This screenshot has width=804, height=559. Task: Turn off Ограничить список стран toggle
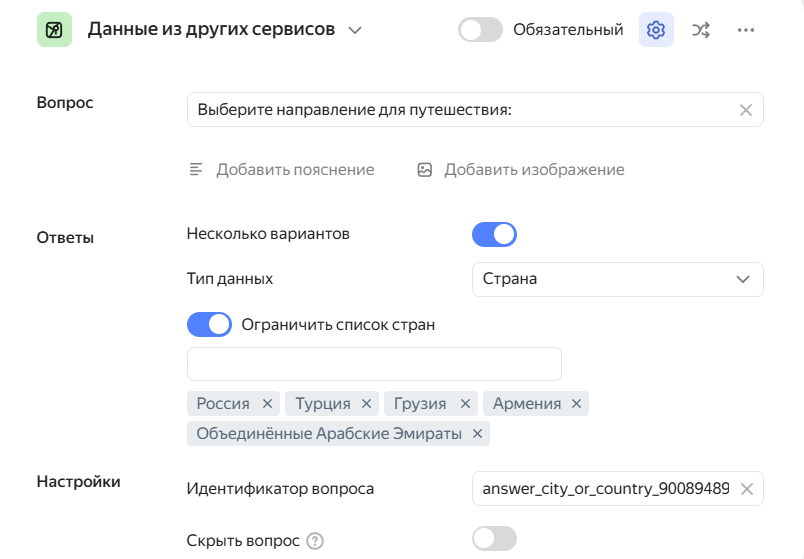(209, 325)
